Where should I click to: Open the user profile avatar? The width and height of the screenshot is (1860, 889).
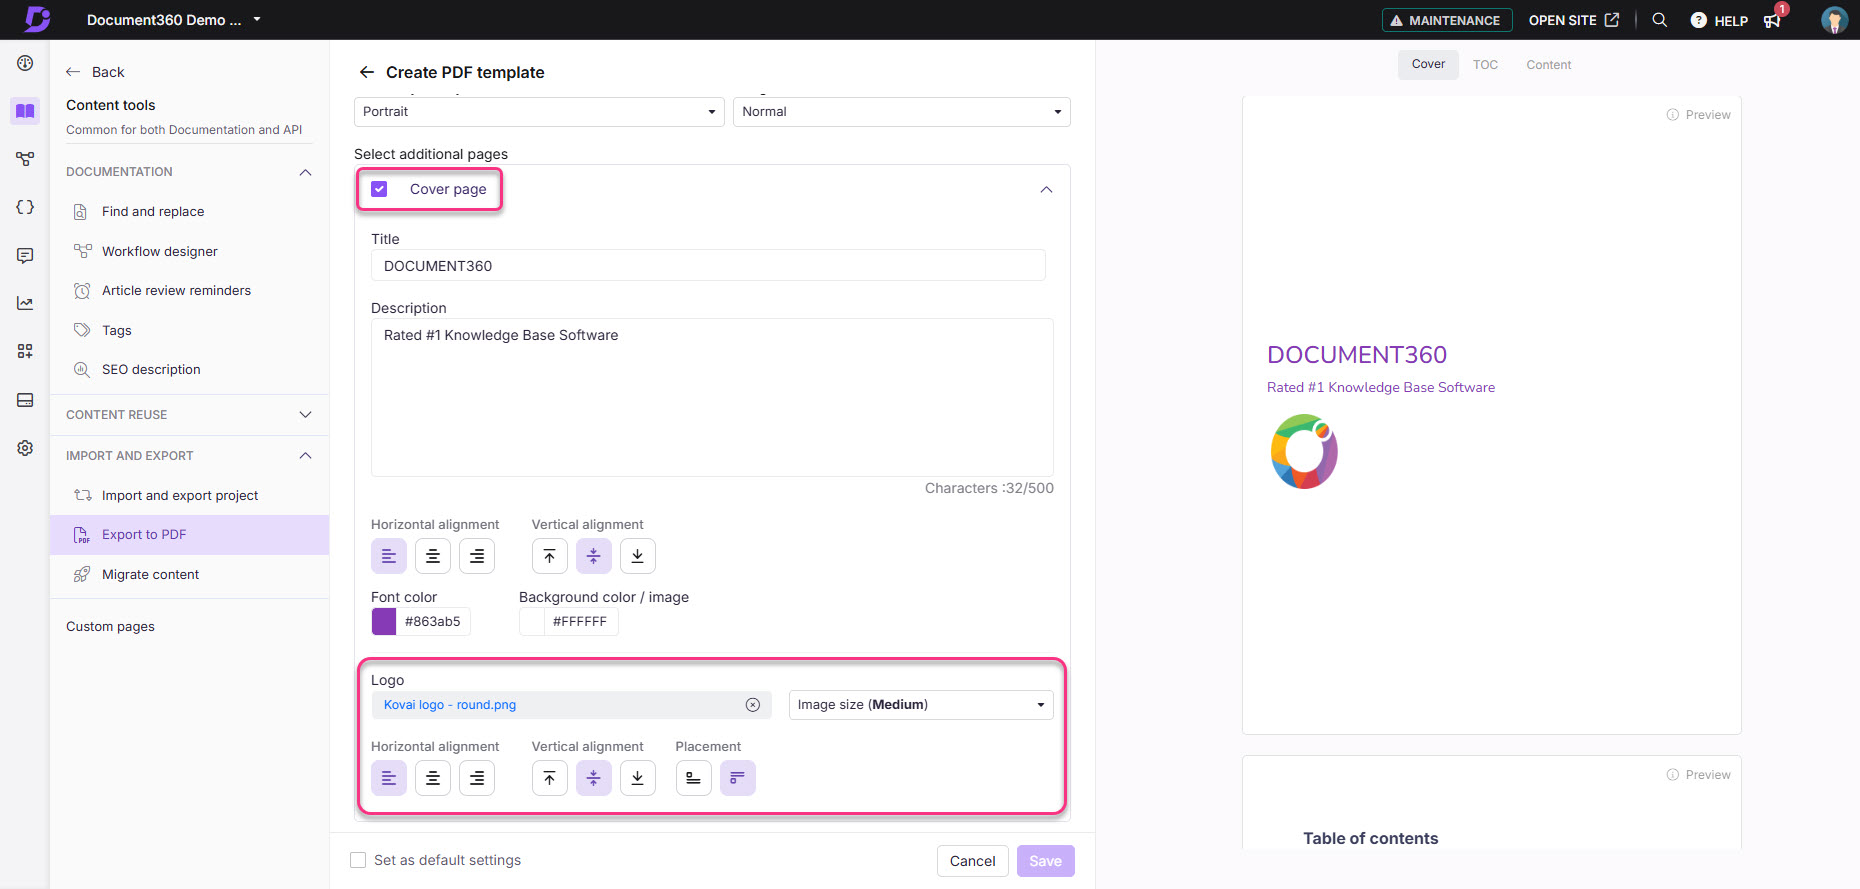coord(1834,20)
